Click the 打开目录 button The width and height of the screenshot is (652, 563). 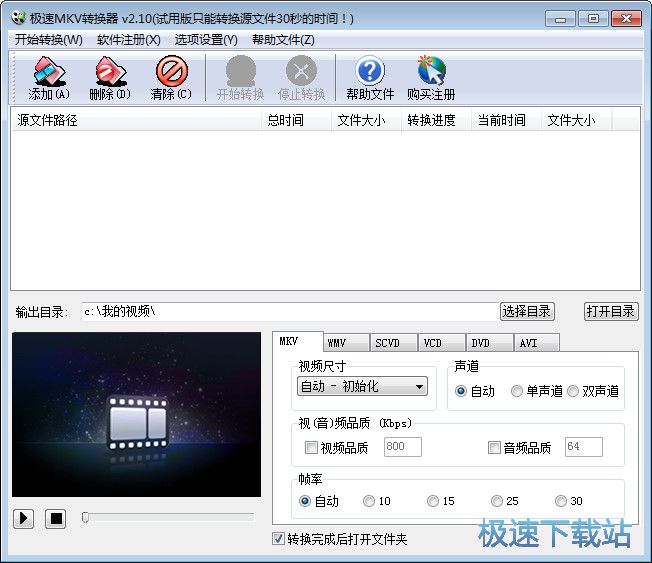(x=611, y=311)
